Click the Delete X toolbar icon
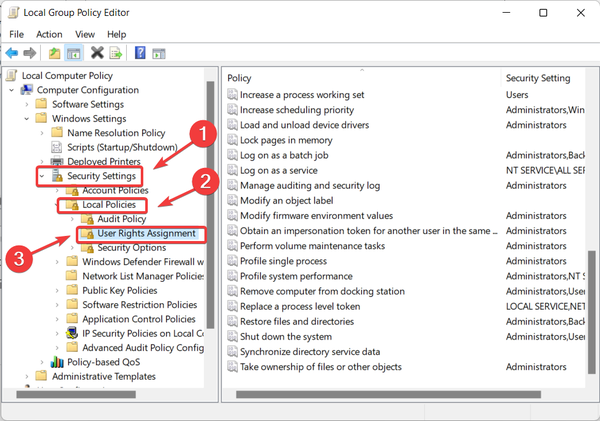Viewport: 600px width, 421px height. 97,53
